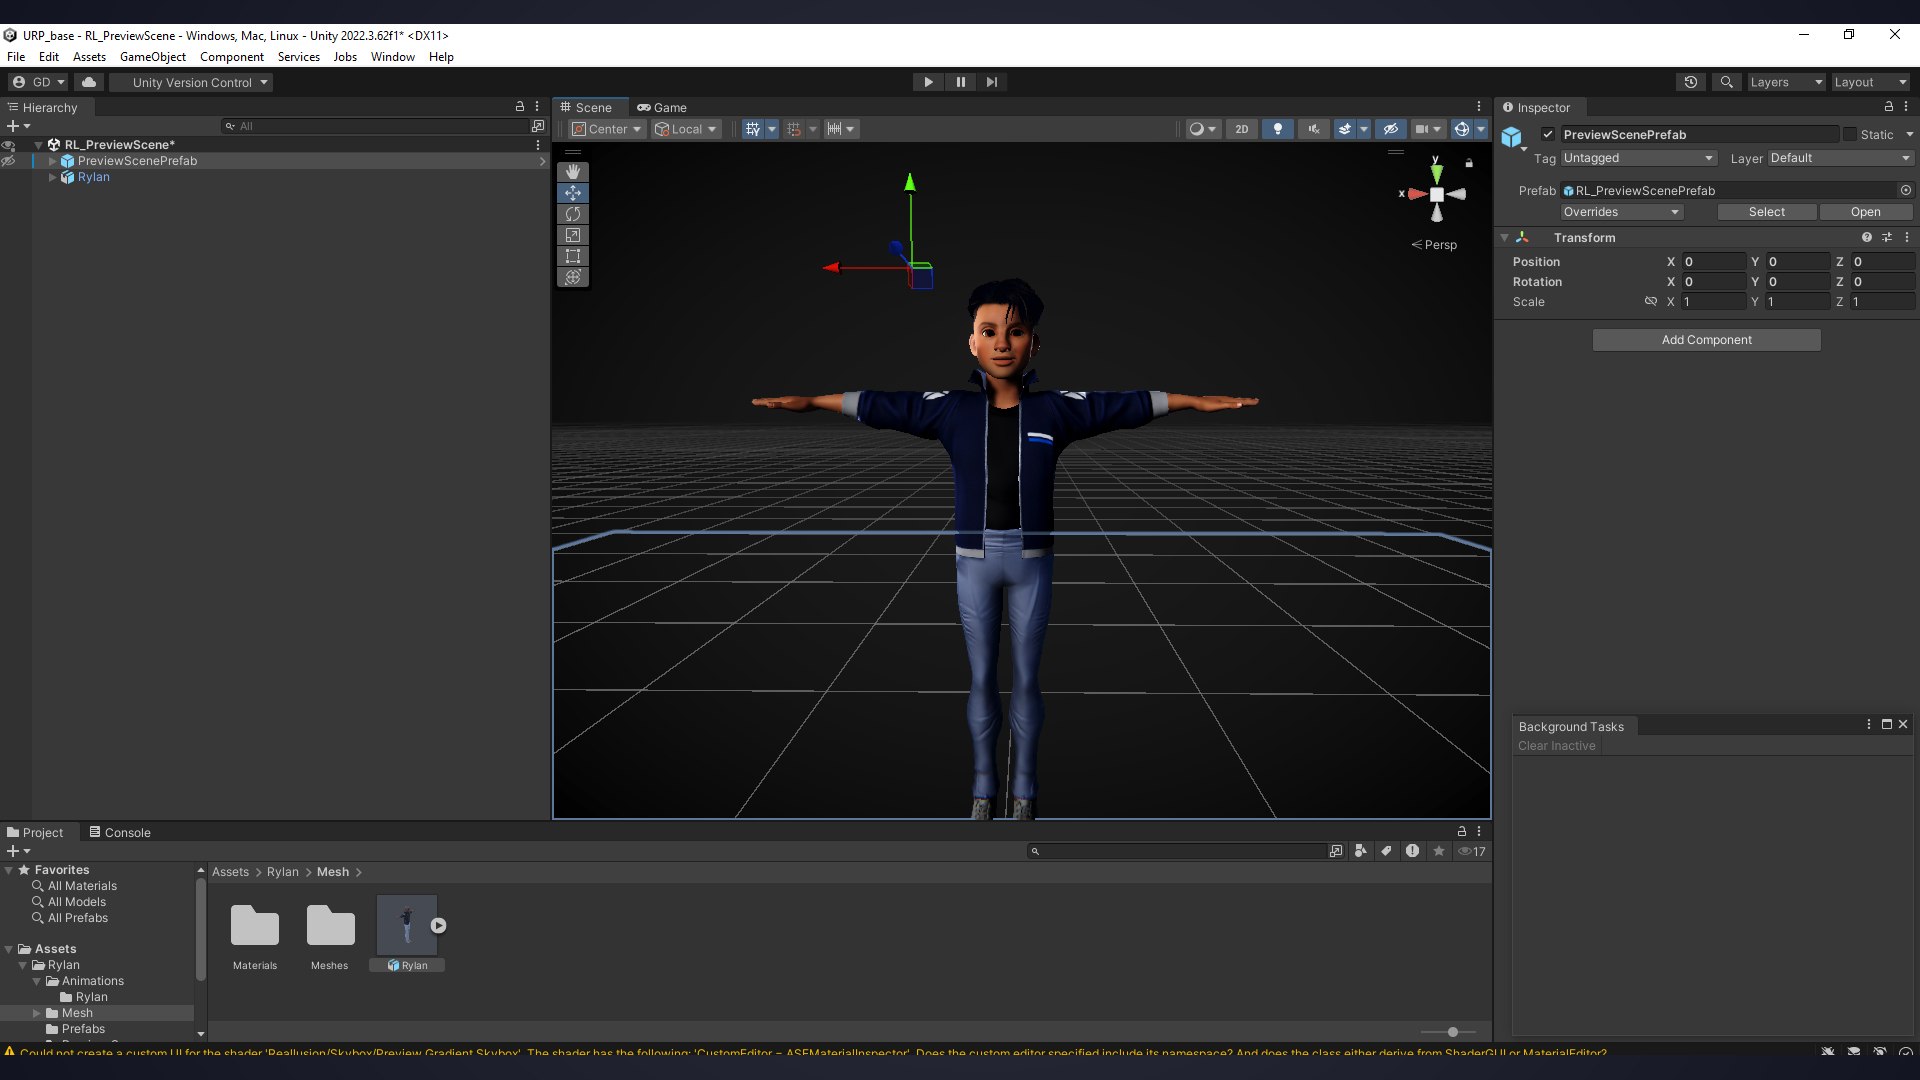This screenshot has height=1080, width=1920.
Task: Select the Hand view tool
Action: point(573,172)
